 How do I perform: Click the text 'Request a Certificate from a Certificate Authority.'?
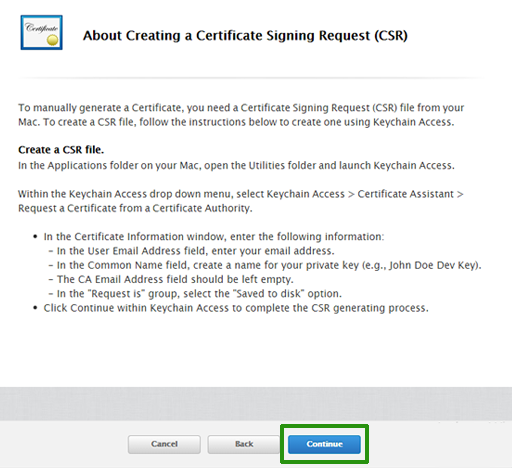click(x=135, y=208)
